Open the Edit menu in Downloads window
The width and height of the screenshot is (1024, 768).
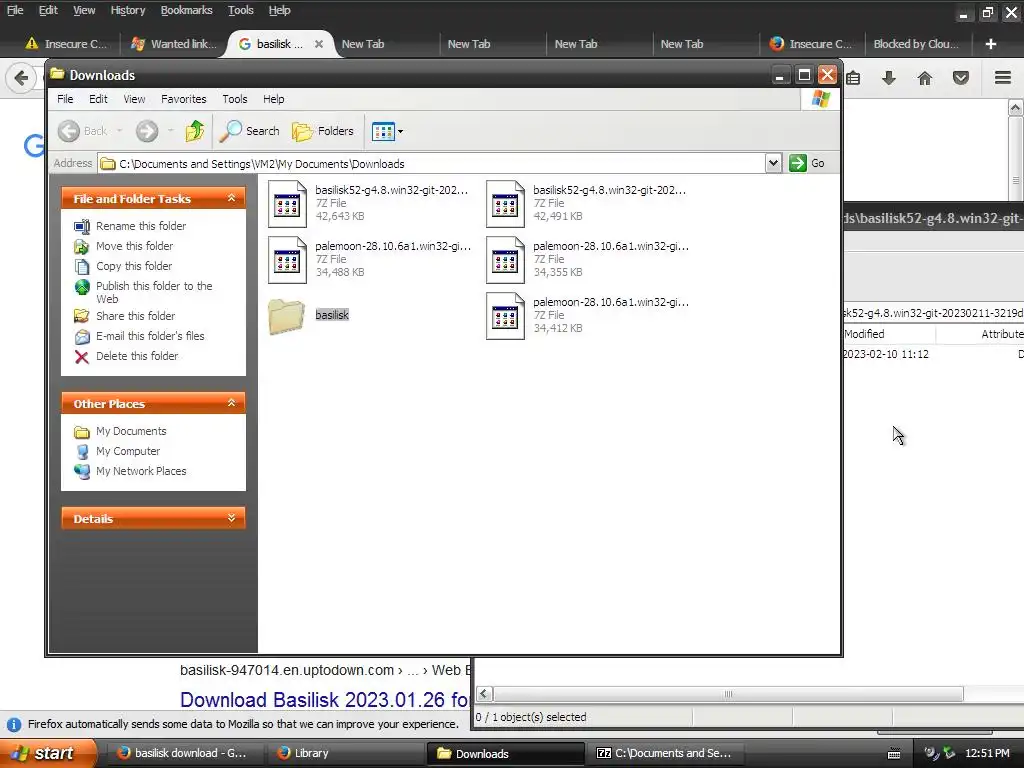pyautogui.click(x=98, y=99)
